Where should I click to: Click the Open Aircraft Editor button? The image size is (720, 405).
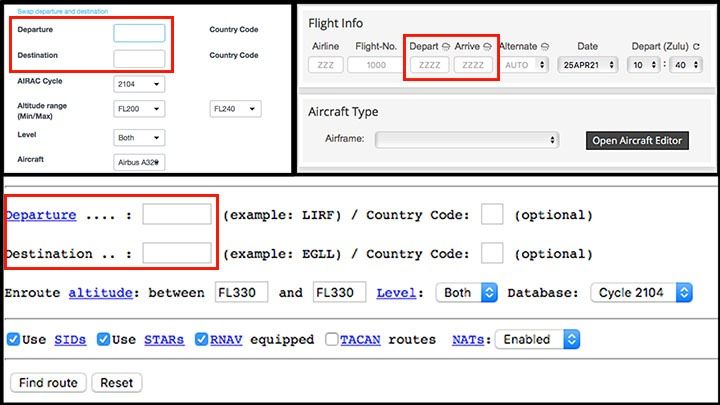pos(637,140)
